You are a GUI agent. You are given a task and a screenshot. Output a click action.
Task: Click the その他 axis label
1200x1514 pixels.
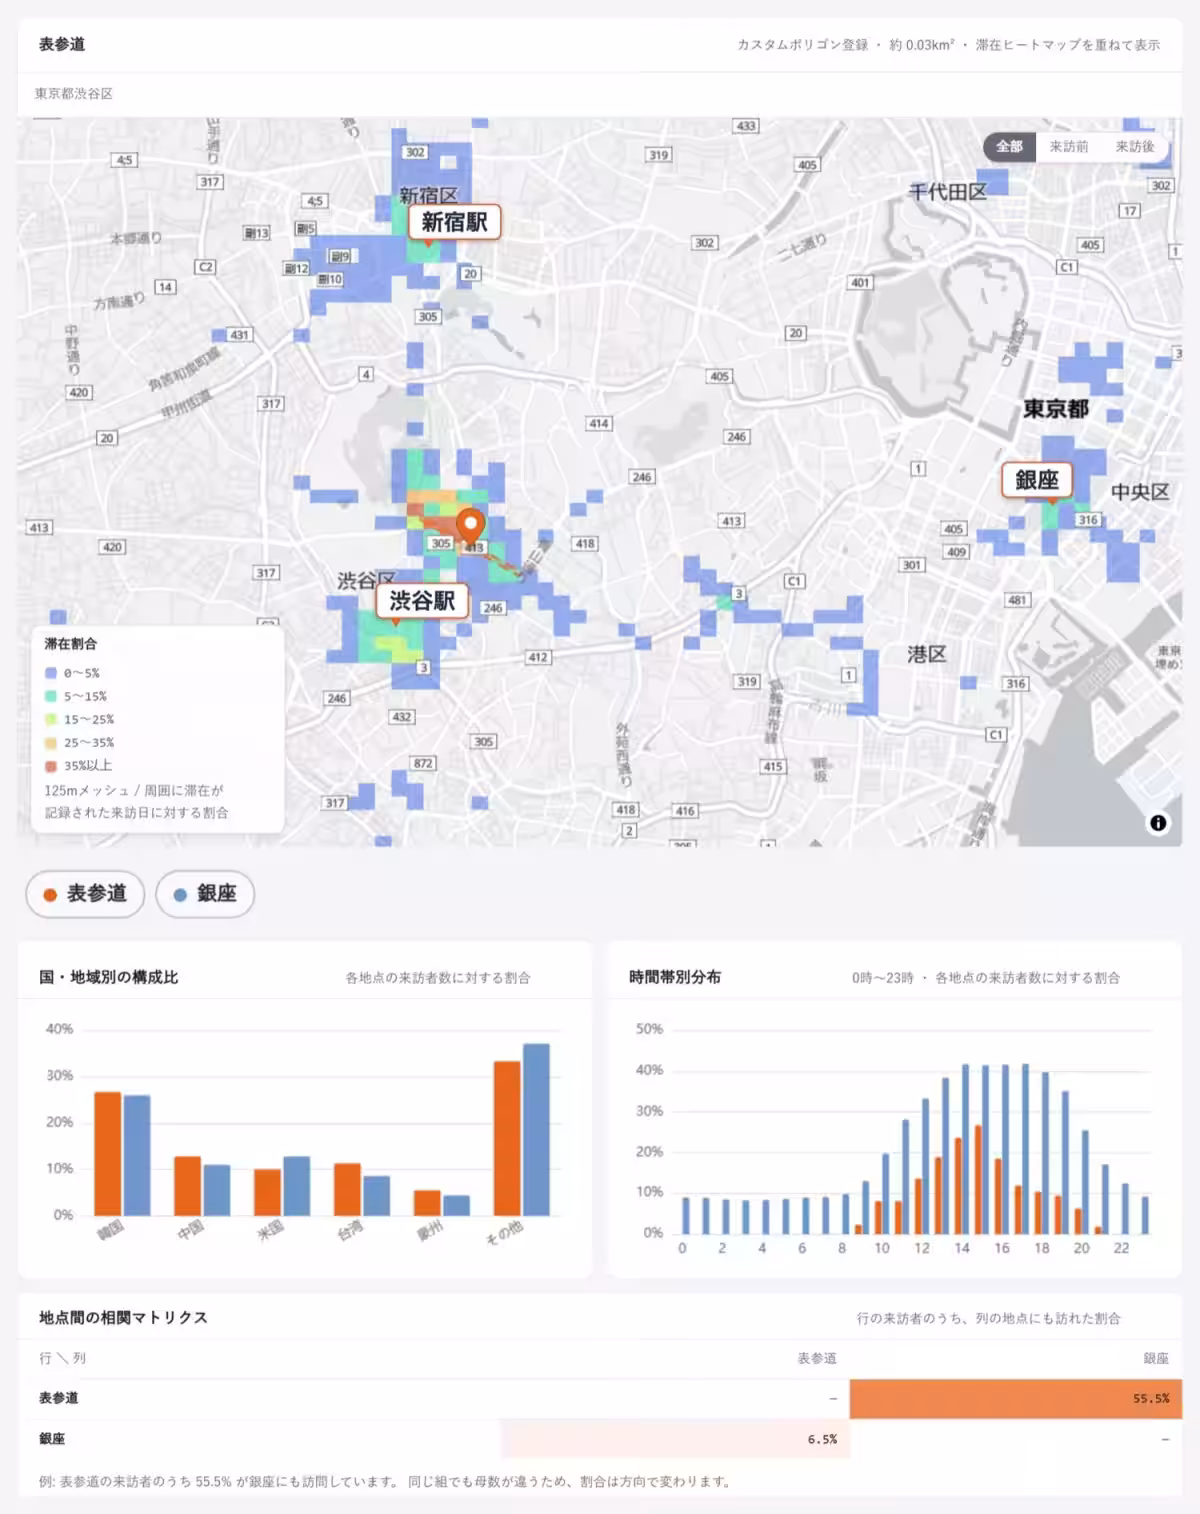point(504,1232)
